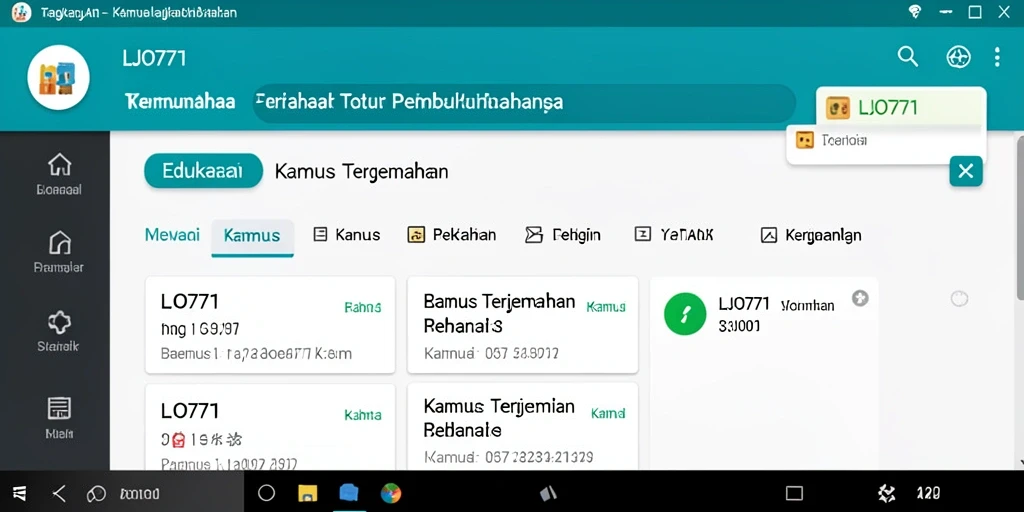Open the first LO771 card

click(270, 325)
